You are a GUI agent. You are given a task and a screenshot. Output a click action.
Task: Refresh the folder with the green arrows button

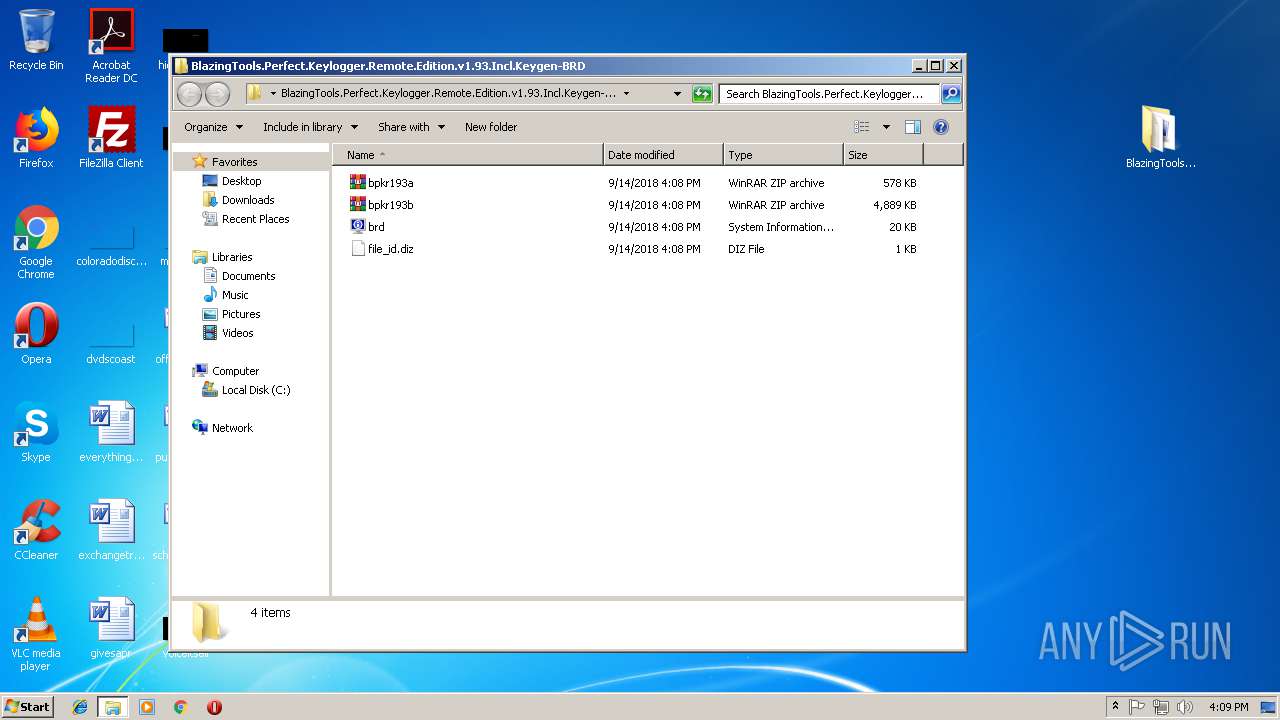tap(702, 94)
